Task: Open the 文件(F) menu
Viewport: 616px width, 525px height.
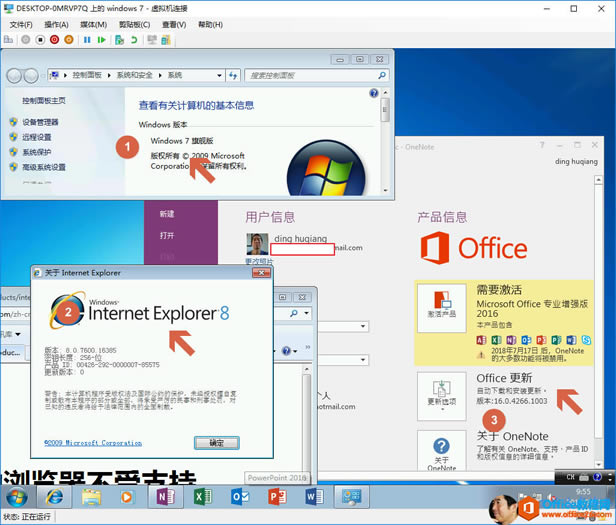Action: [x=21, y=25]
